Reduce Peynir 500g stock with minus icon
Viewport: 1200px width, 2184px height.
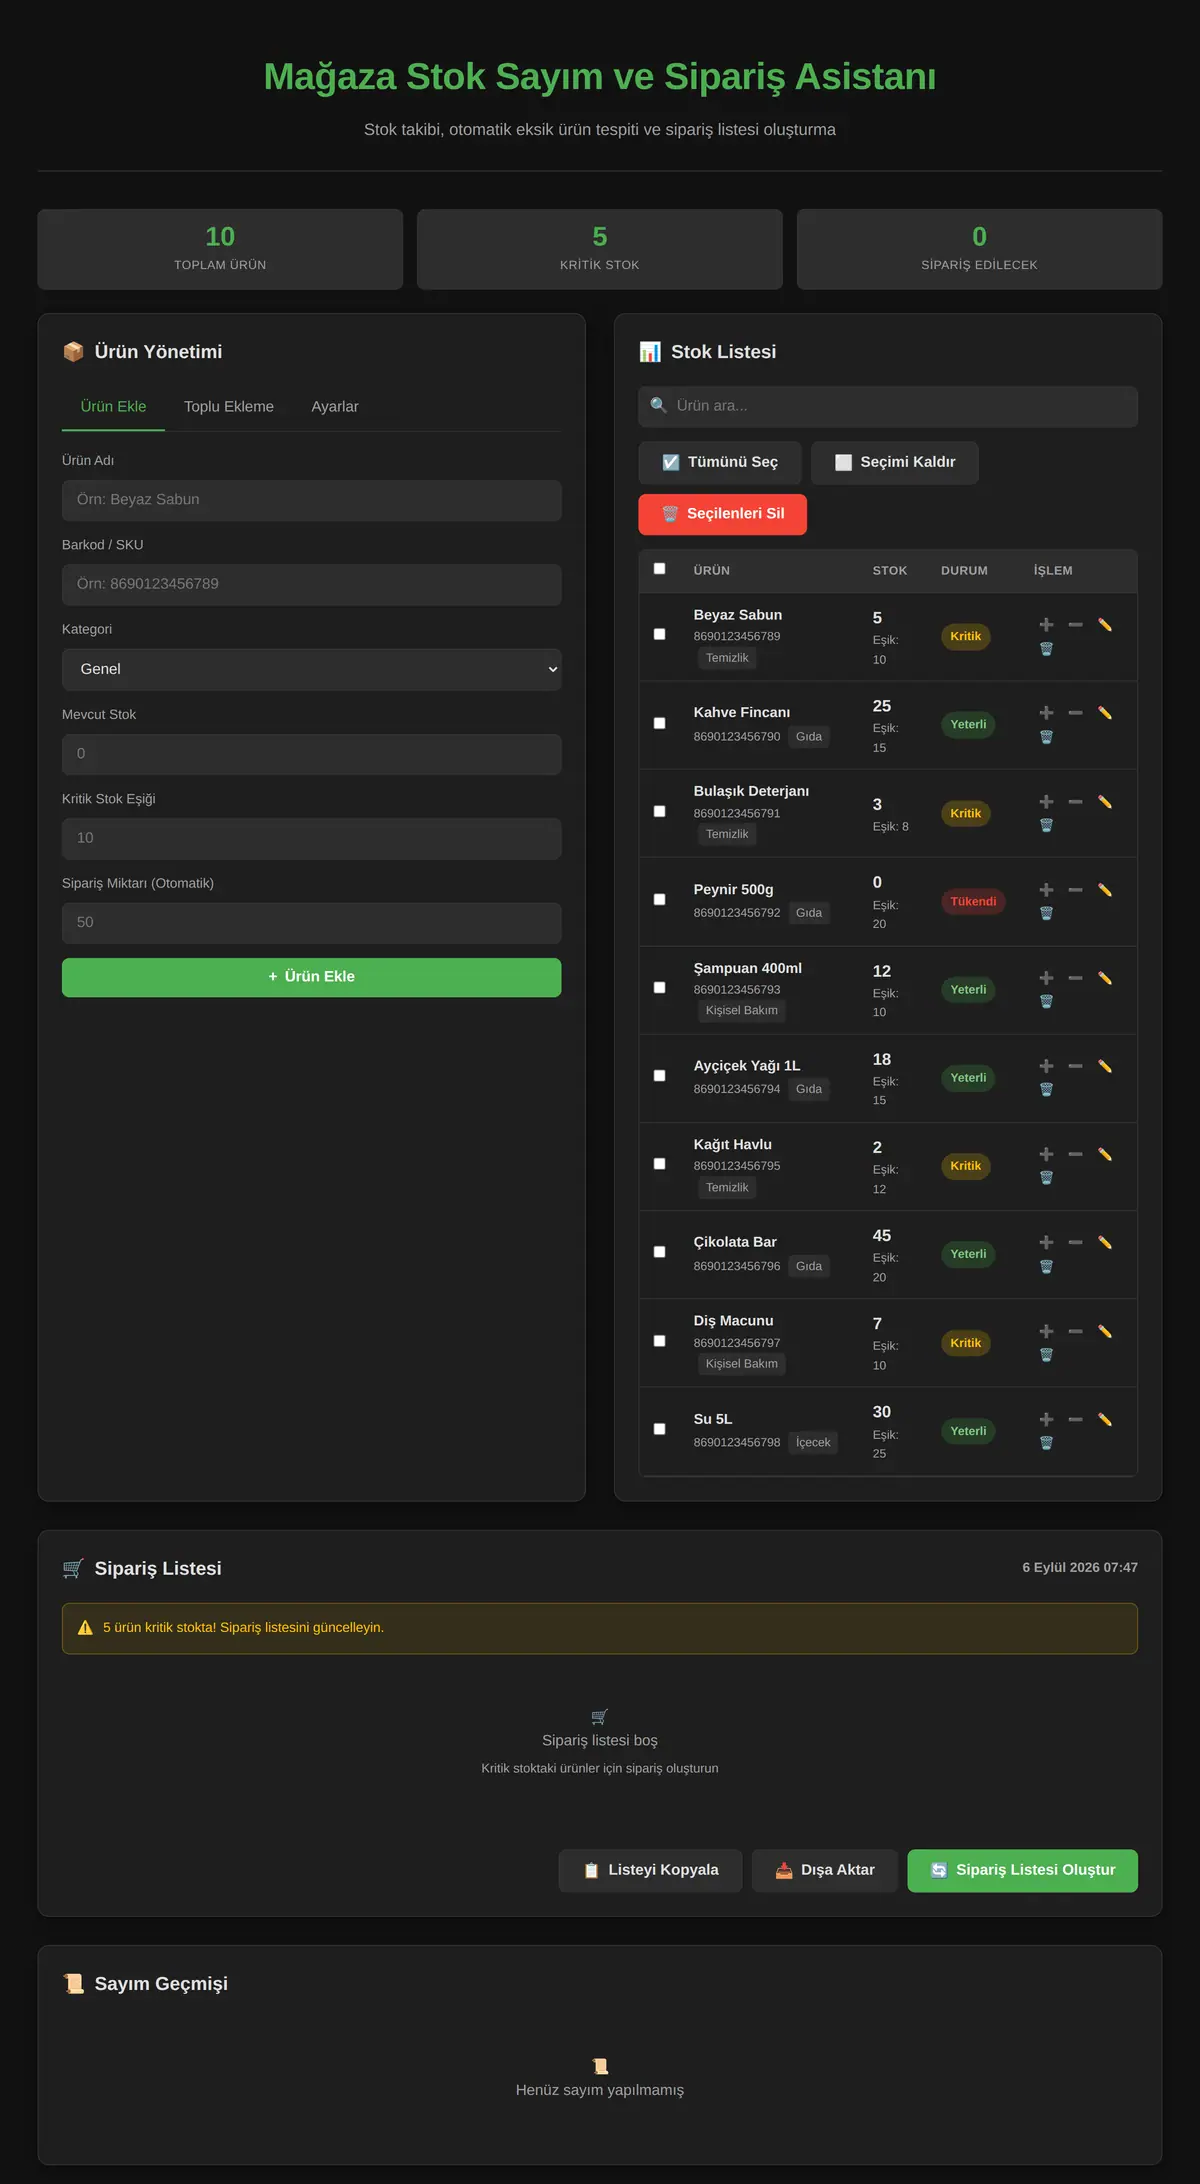(x=1075, y=890)
